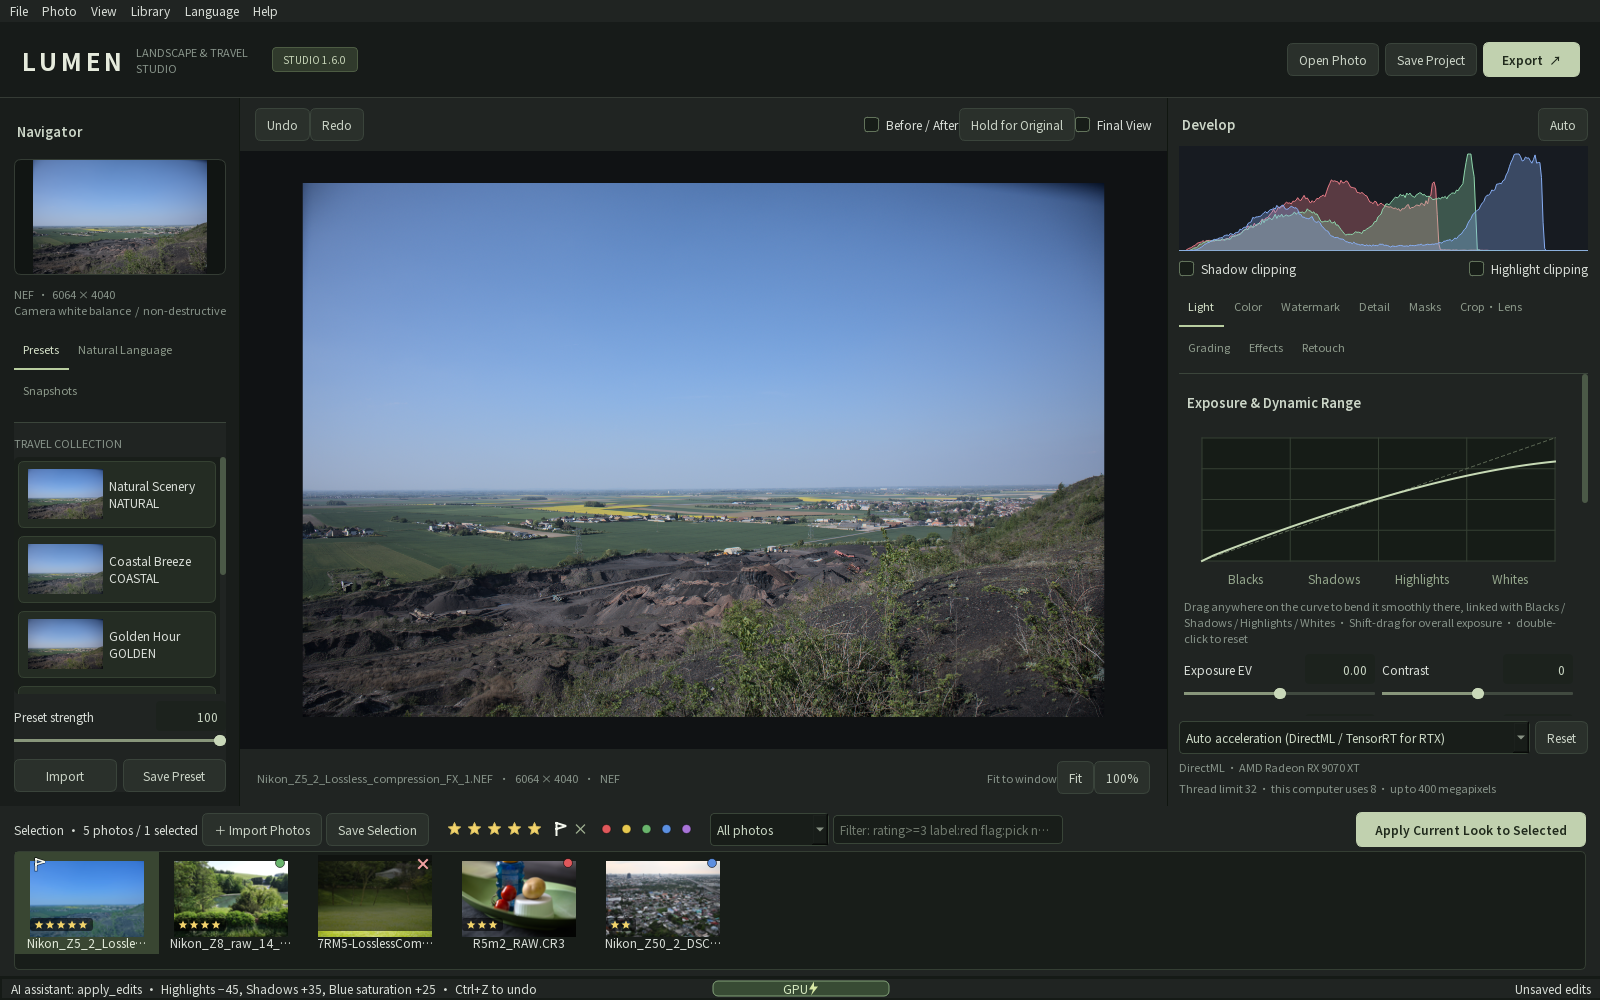Turn on Highlight clipping
The image size is (1600, 1000).
pos(1476,269)
